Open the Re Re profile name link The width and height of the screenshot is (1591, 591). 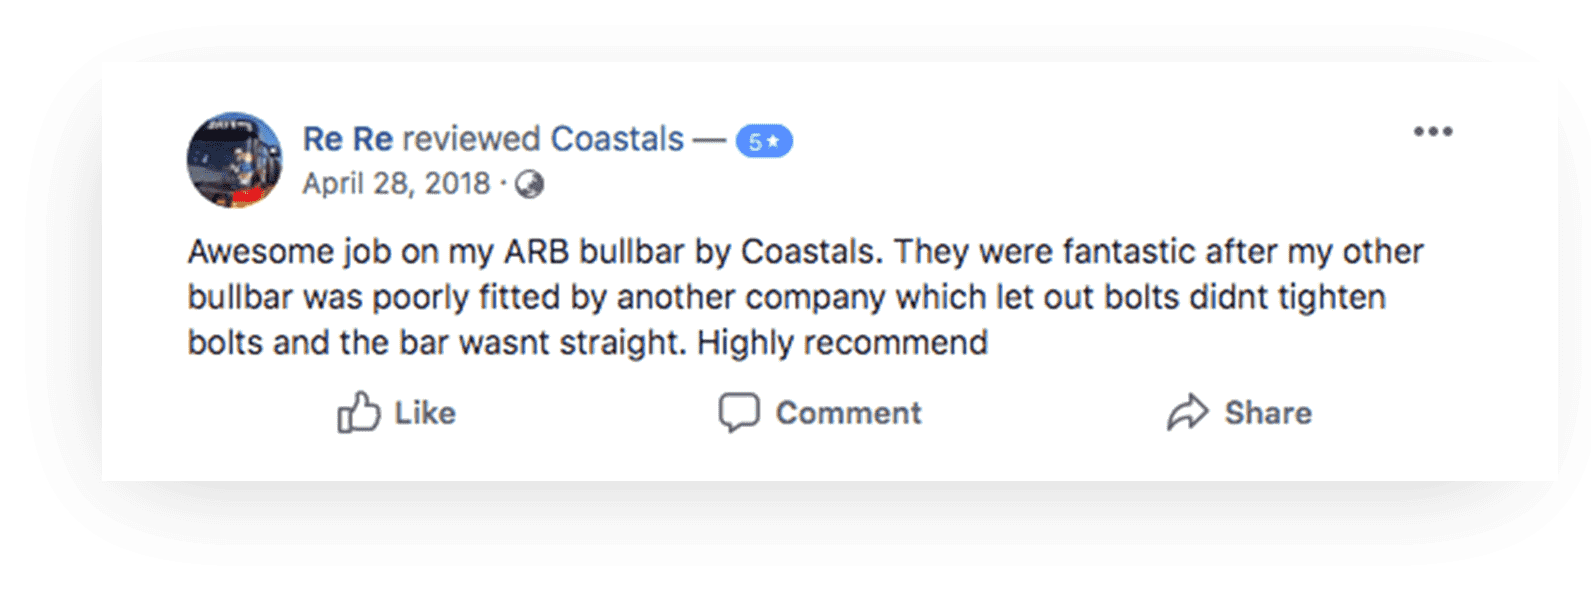click(x=348, y=139)
